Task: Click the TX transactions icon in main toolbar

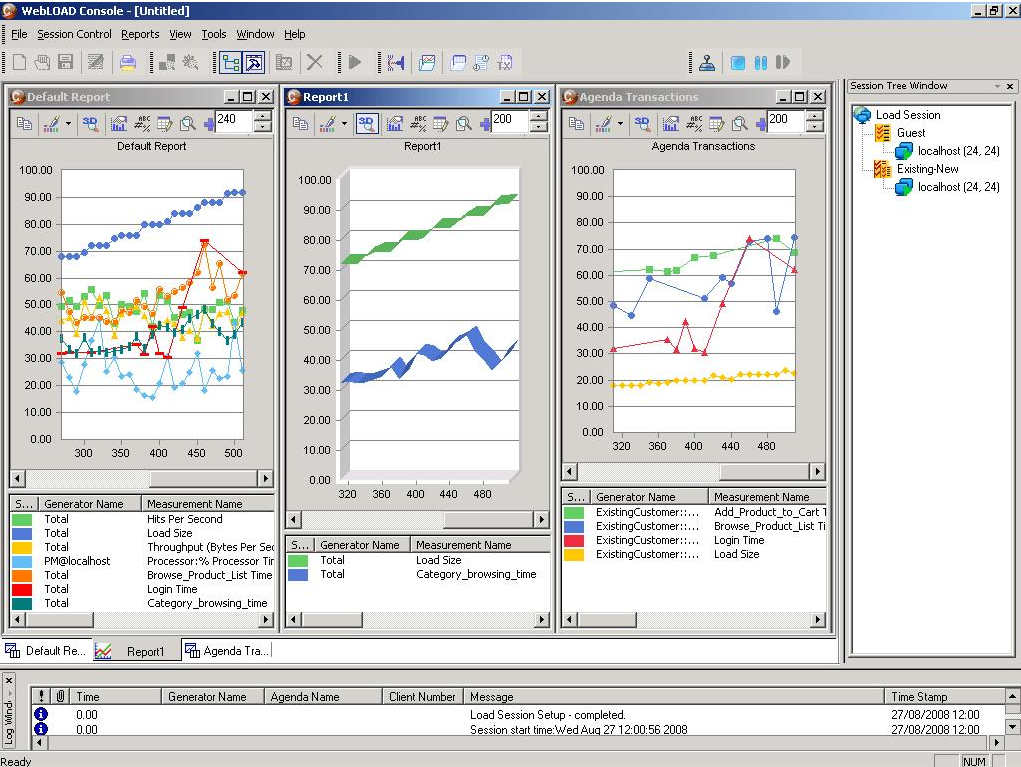Action: [505, 63]
